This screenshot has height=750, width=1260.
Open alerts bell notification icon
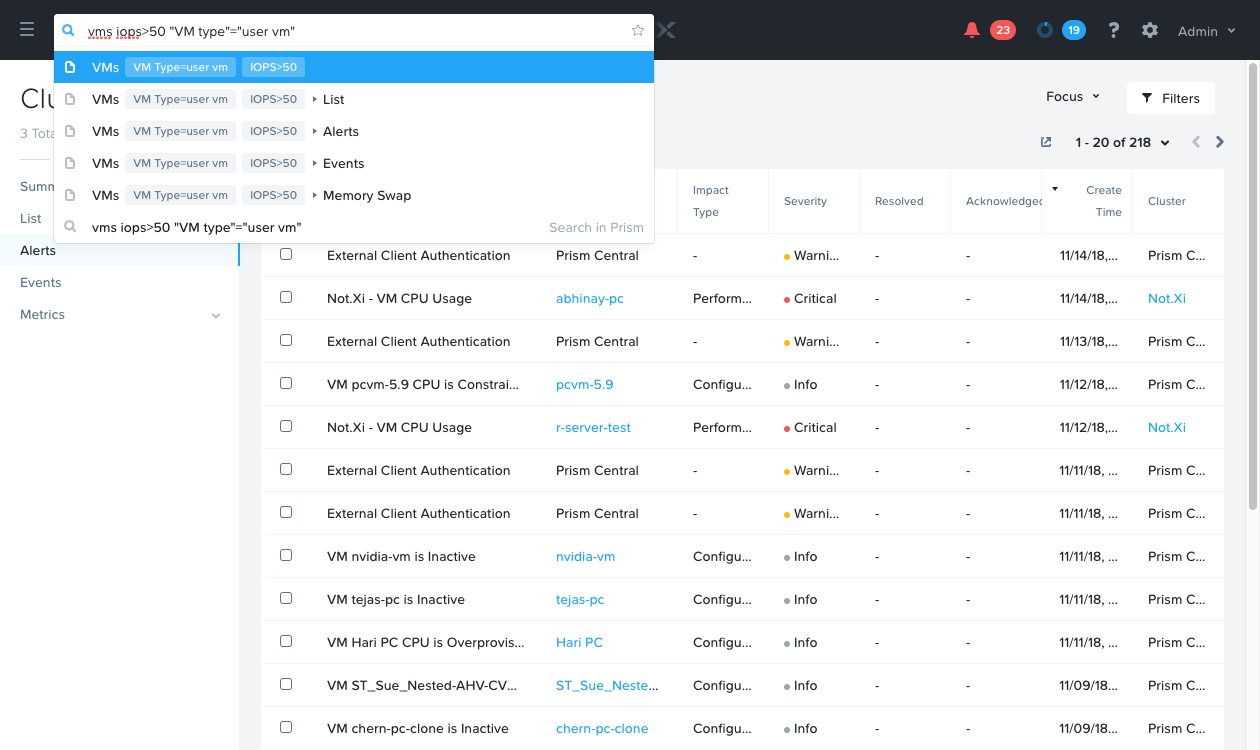[x=972, y=30]
